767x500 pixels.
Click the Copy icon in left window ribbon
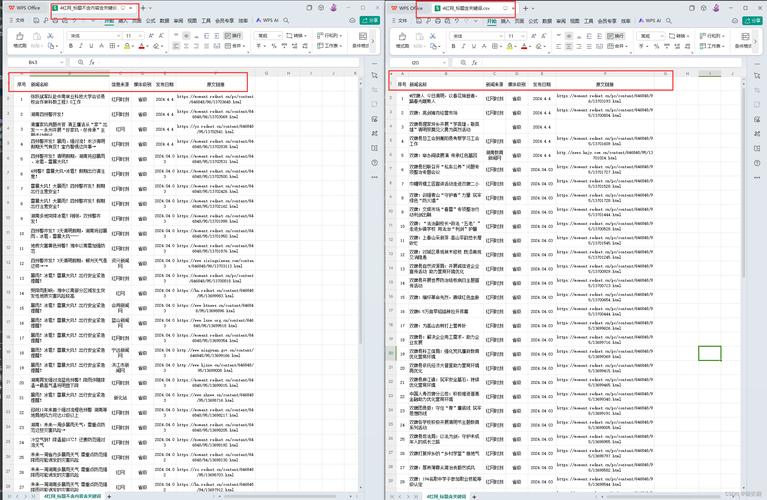pos(51,46)
